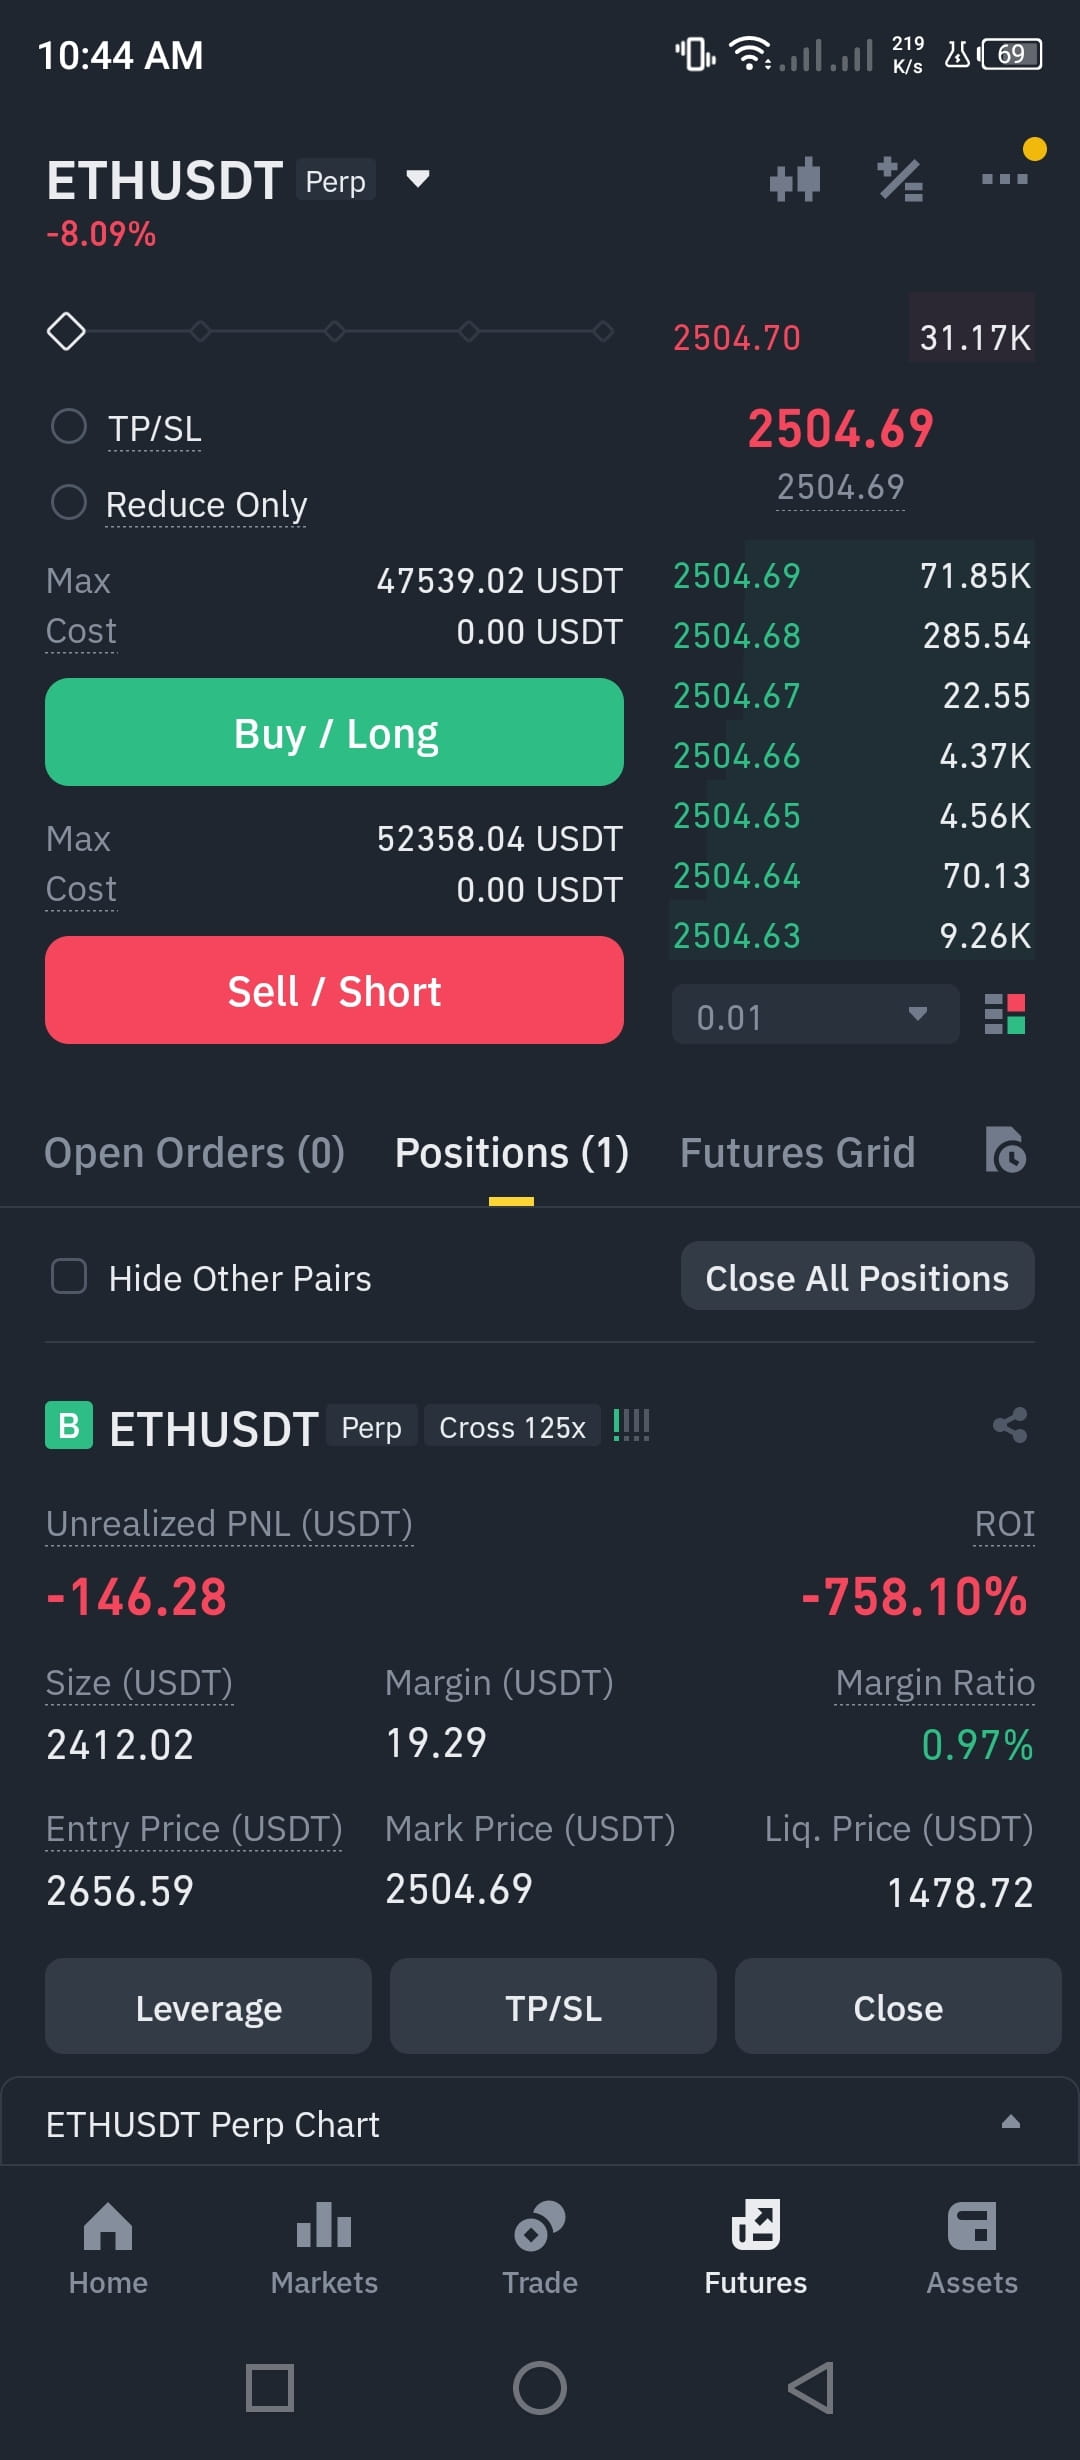
Task: Enable the TP/SL radio option
Action: 68,426
